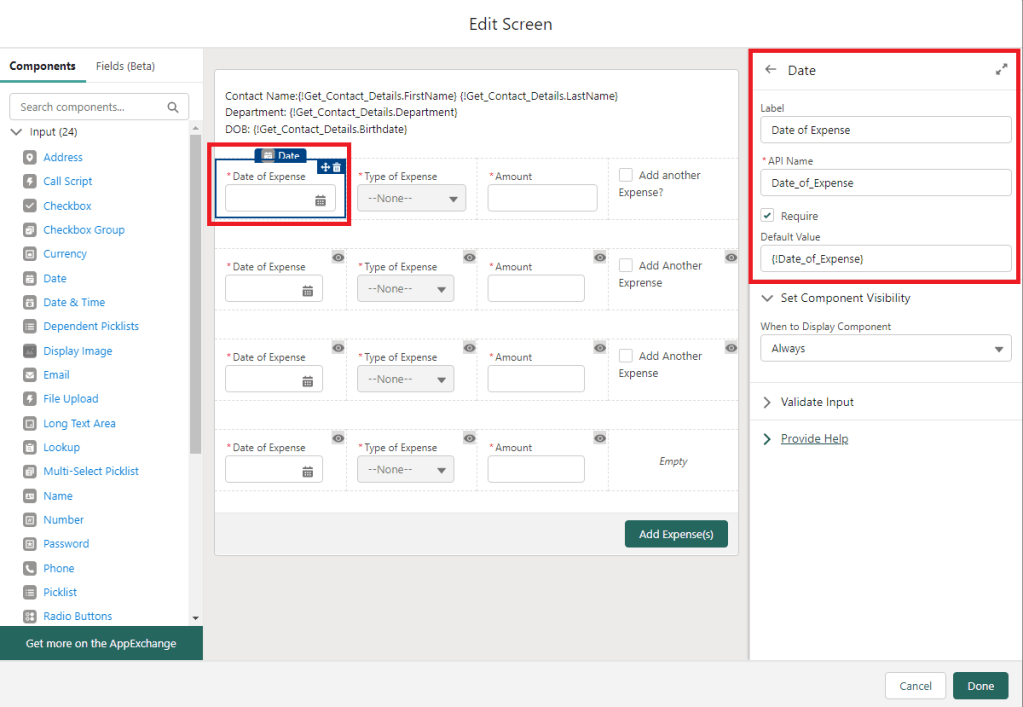Click Get more on the AppExchange
This screenshot has height=707, width=1023.
101,644
